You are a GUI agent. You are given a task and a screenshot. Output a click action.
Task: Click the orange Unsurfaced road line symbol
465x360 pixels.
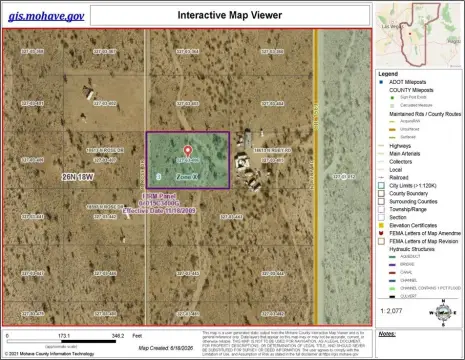(392, 129)
